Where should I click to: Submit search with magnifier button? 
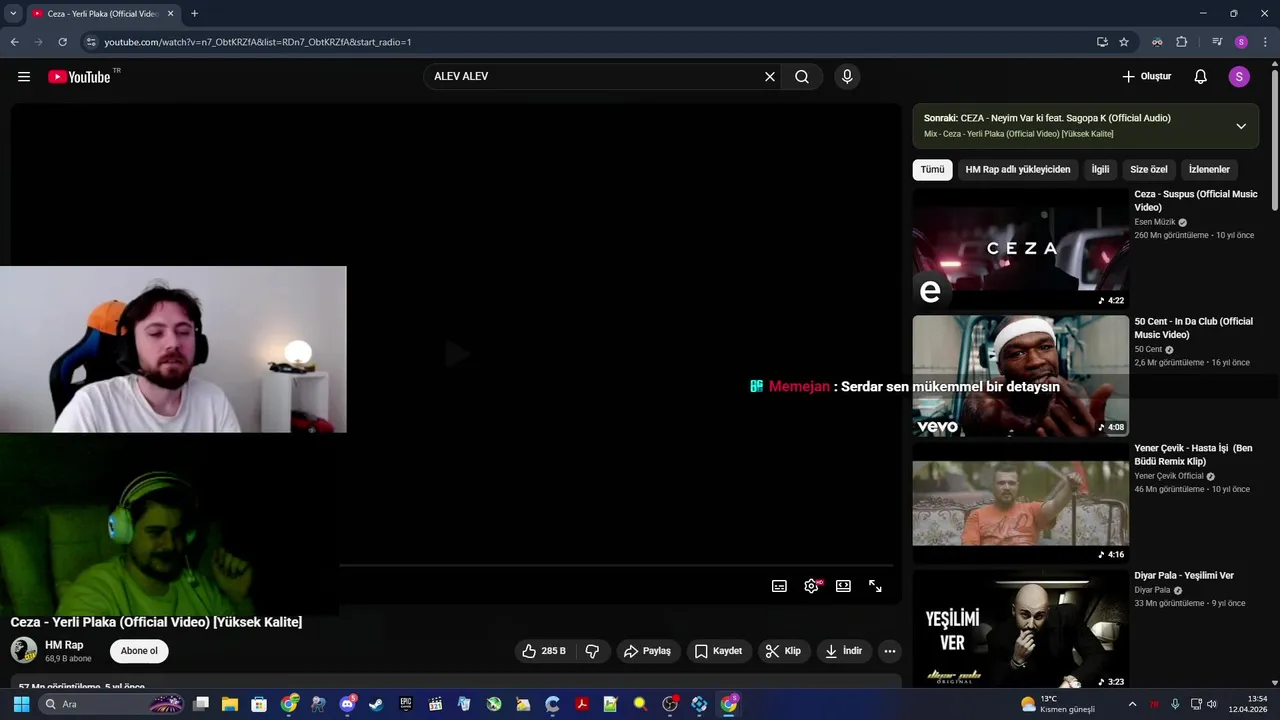[x=802, y=77]
